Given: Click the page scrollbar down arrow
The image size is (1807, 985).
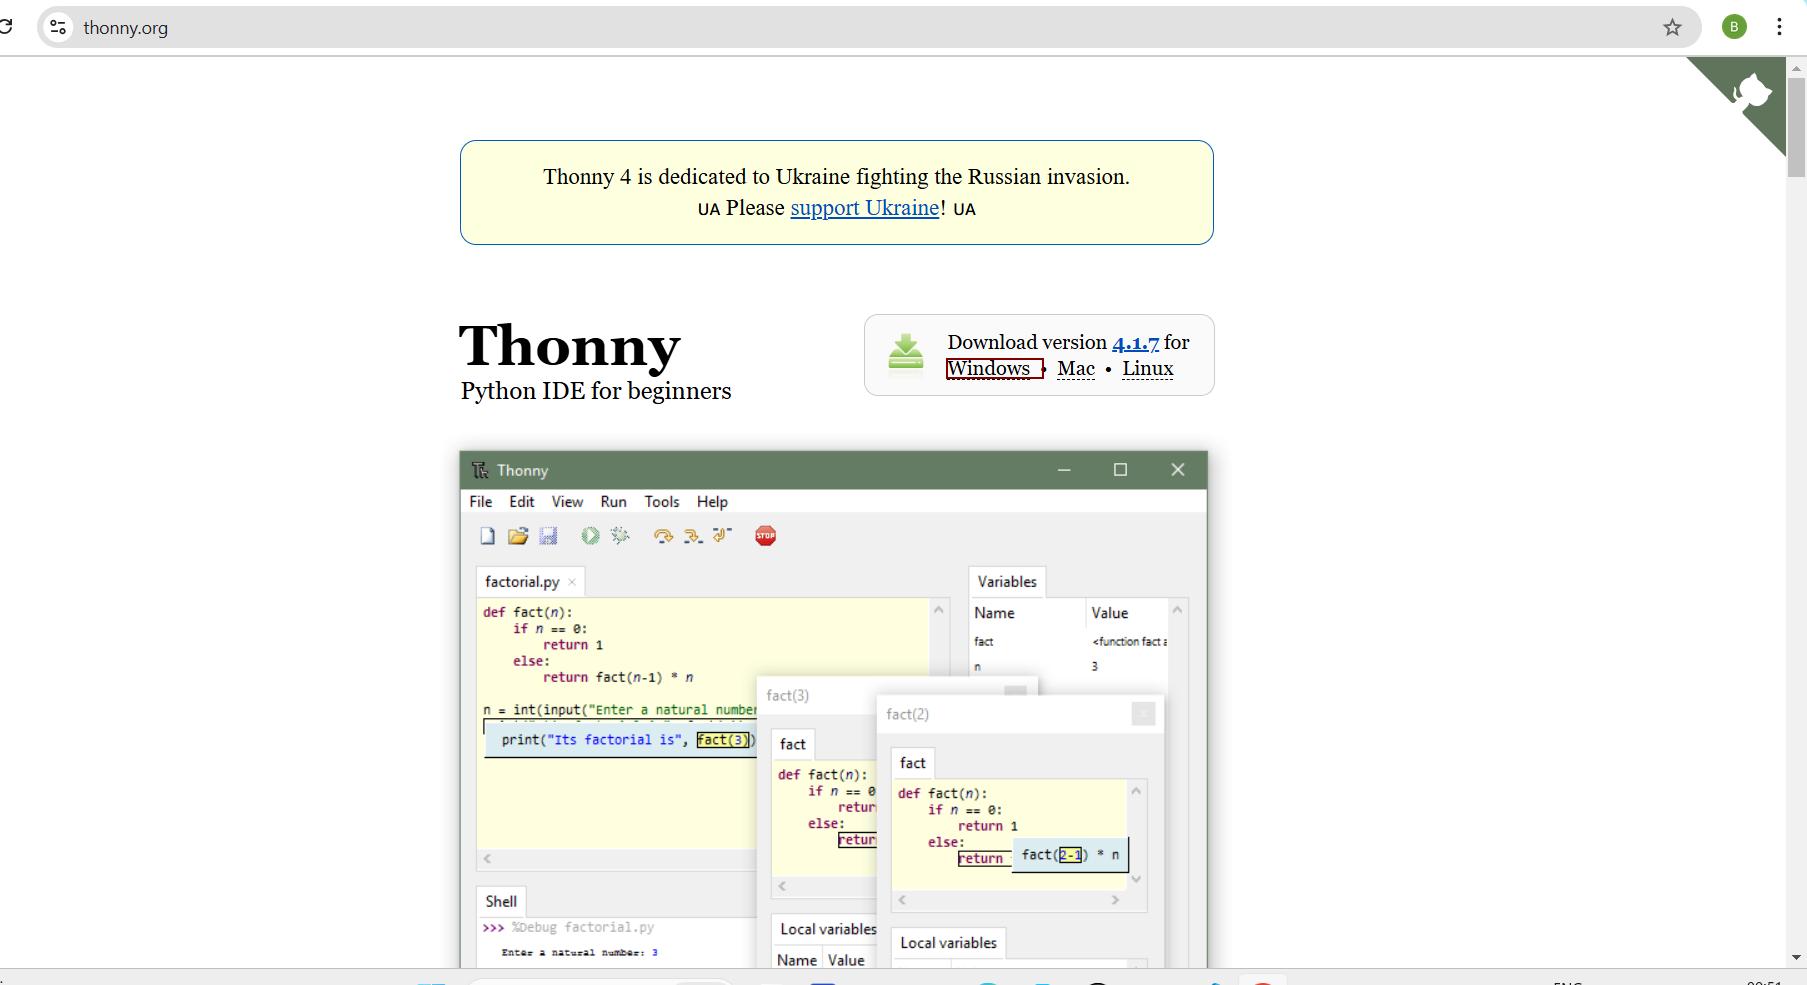Looking at the screenshot, I should (1796, 957).
